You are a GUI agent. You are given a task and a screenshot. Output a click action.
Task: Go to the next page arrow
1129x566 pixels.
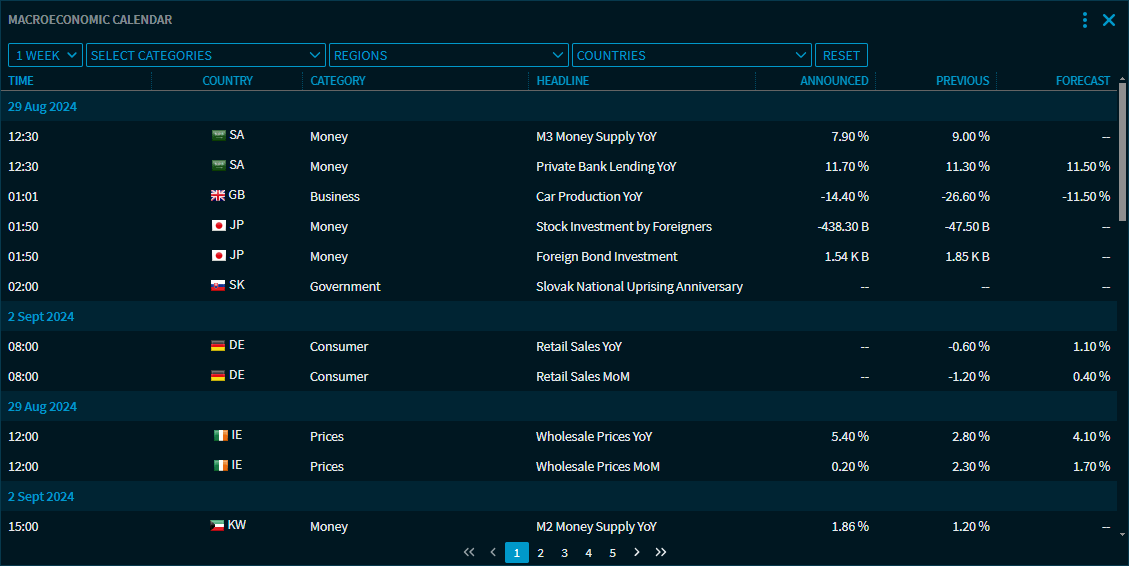point(637,552)
